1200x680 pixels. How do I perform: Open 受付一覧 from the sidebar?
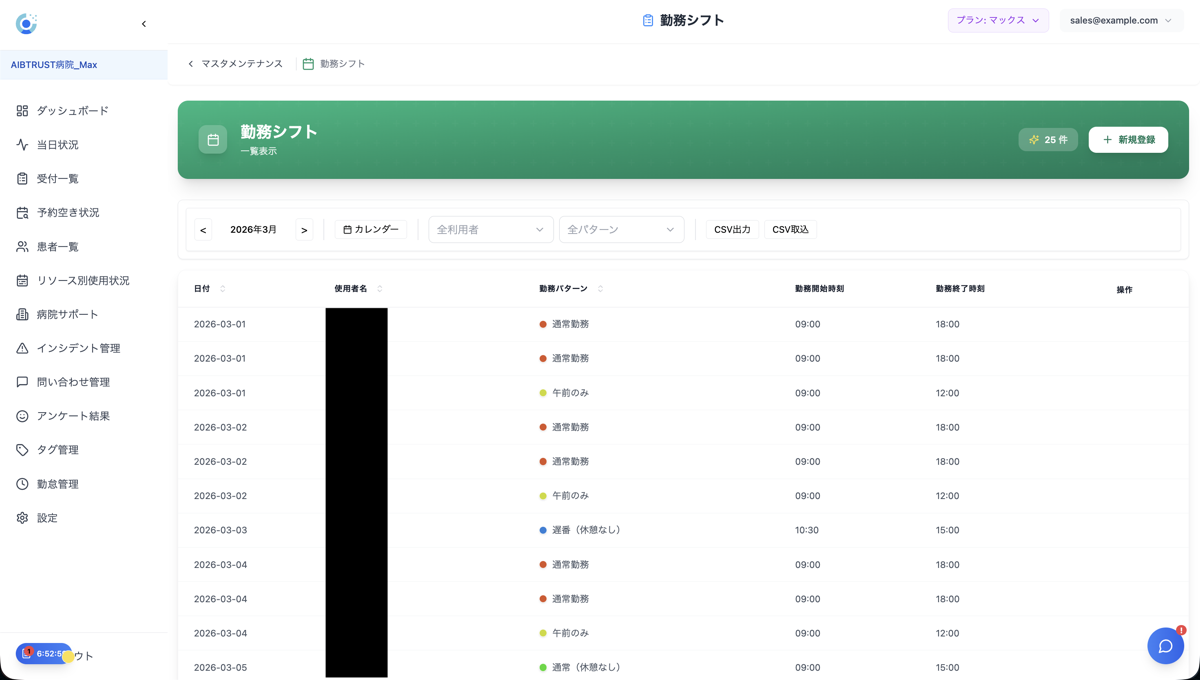pyautogui.click(x=20, y=178)
